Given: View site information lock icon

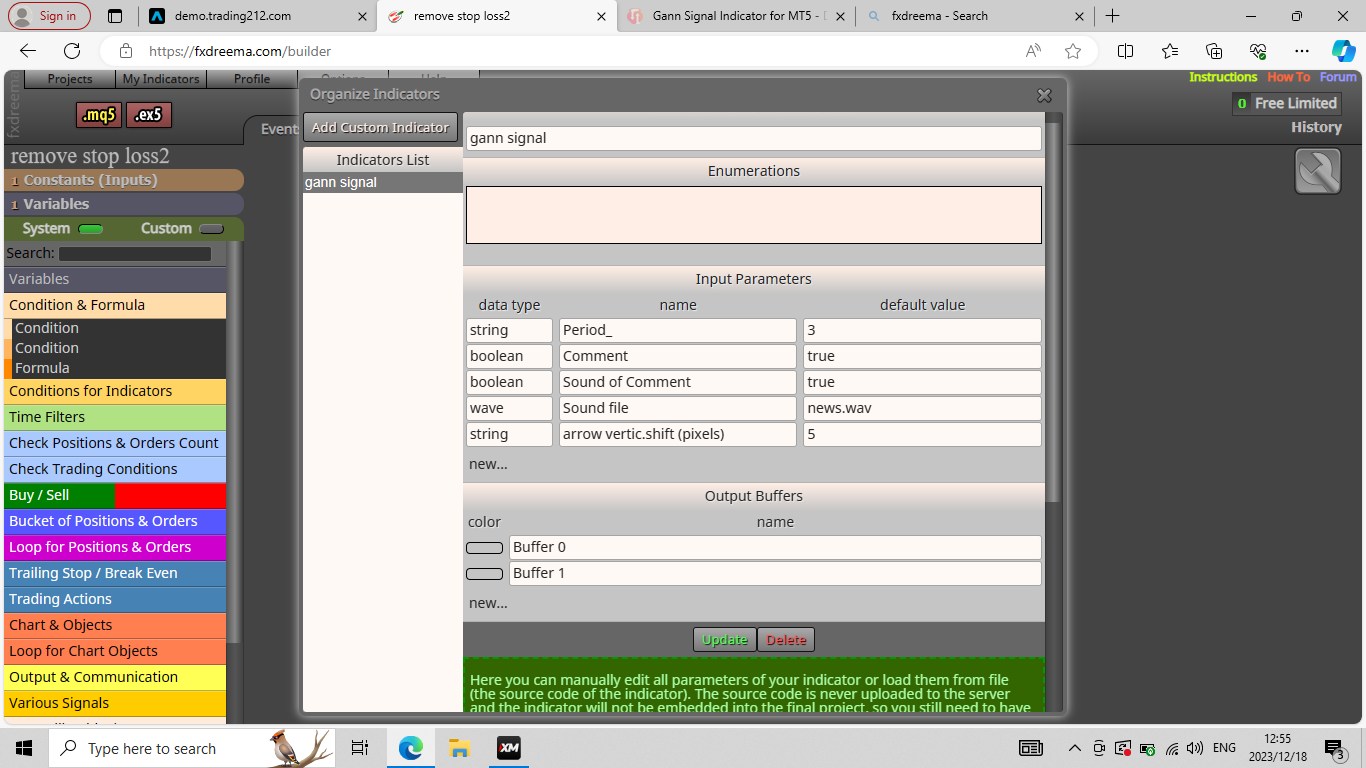Looking at the screenshot, I should click(x=125, y=51).
